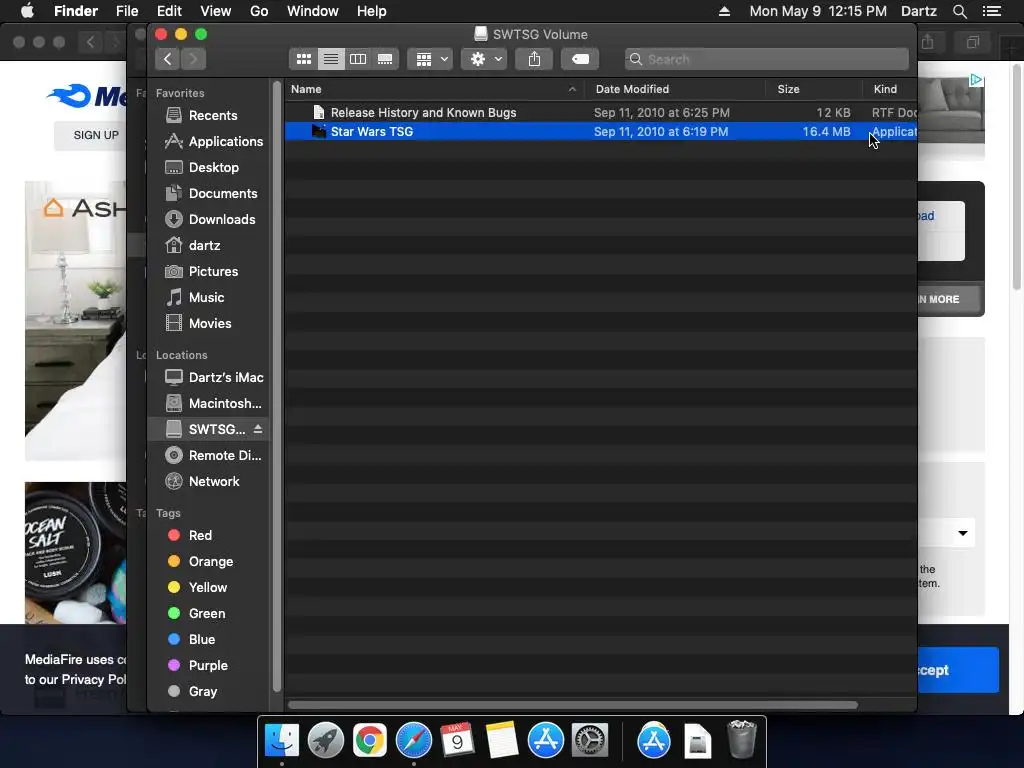1024x768 pixels.
Task: Sort by Date Modified column
Action: [675, 89]
